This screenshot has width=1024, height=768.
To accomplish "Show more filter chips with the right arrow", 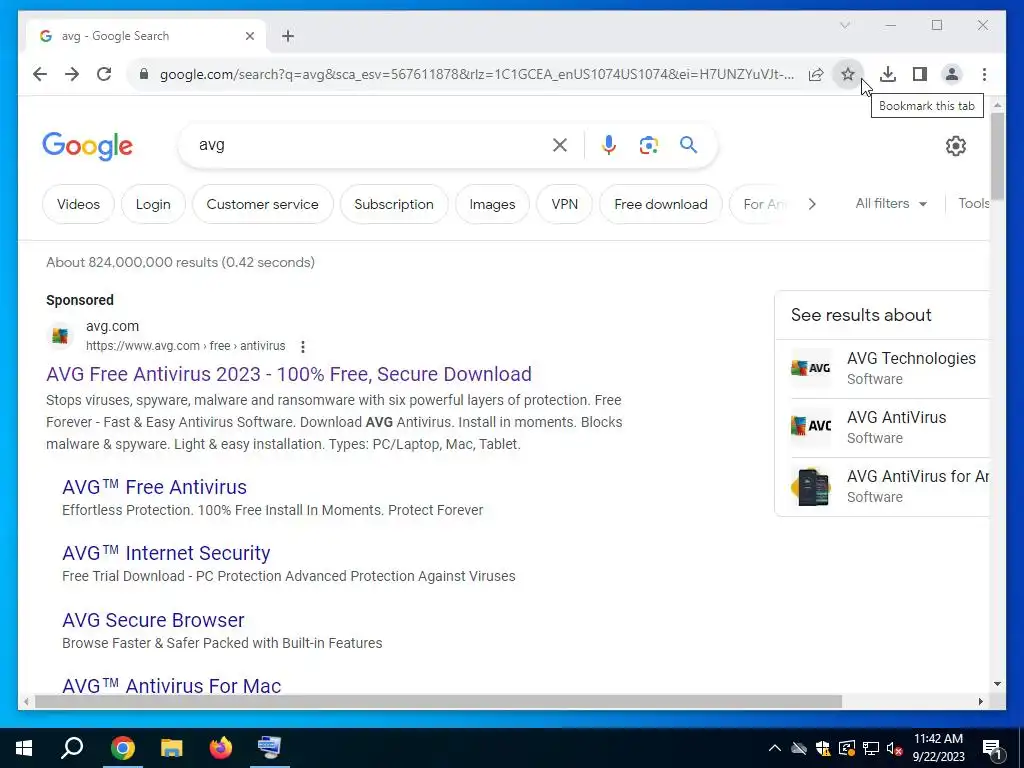I will 812,204.
